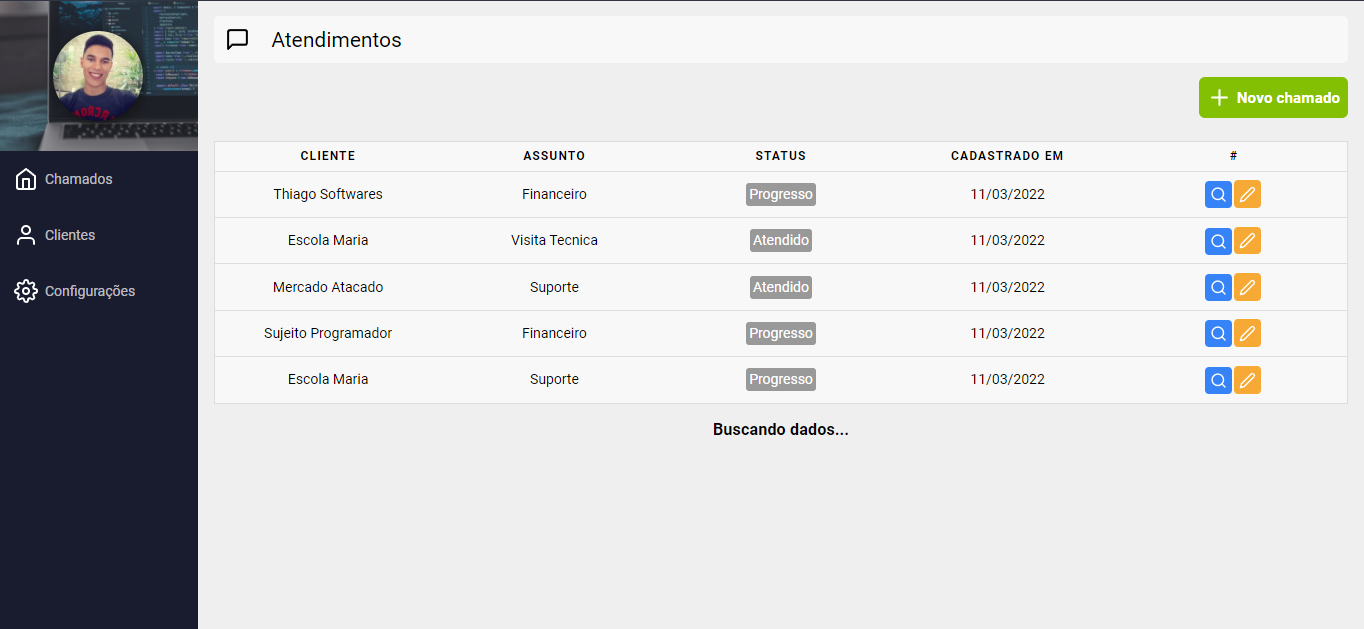
Task: Click the chat bubble icon beside Atendimentos
Action: (237, 40)
